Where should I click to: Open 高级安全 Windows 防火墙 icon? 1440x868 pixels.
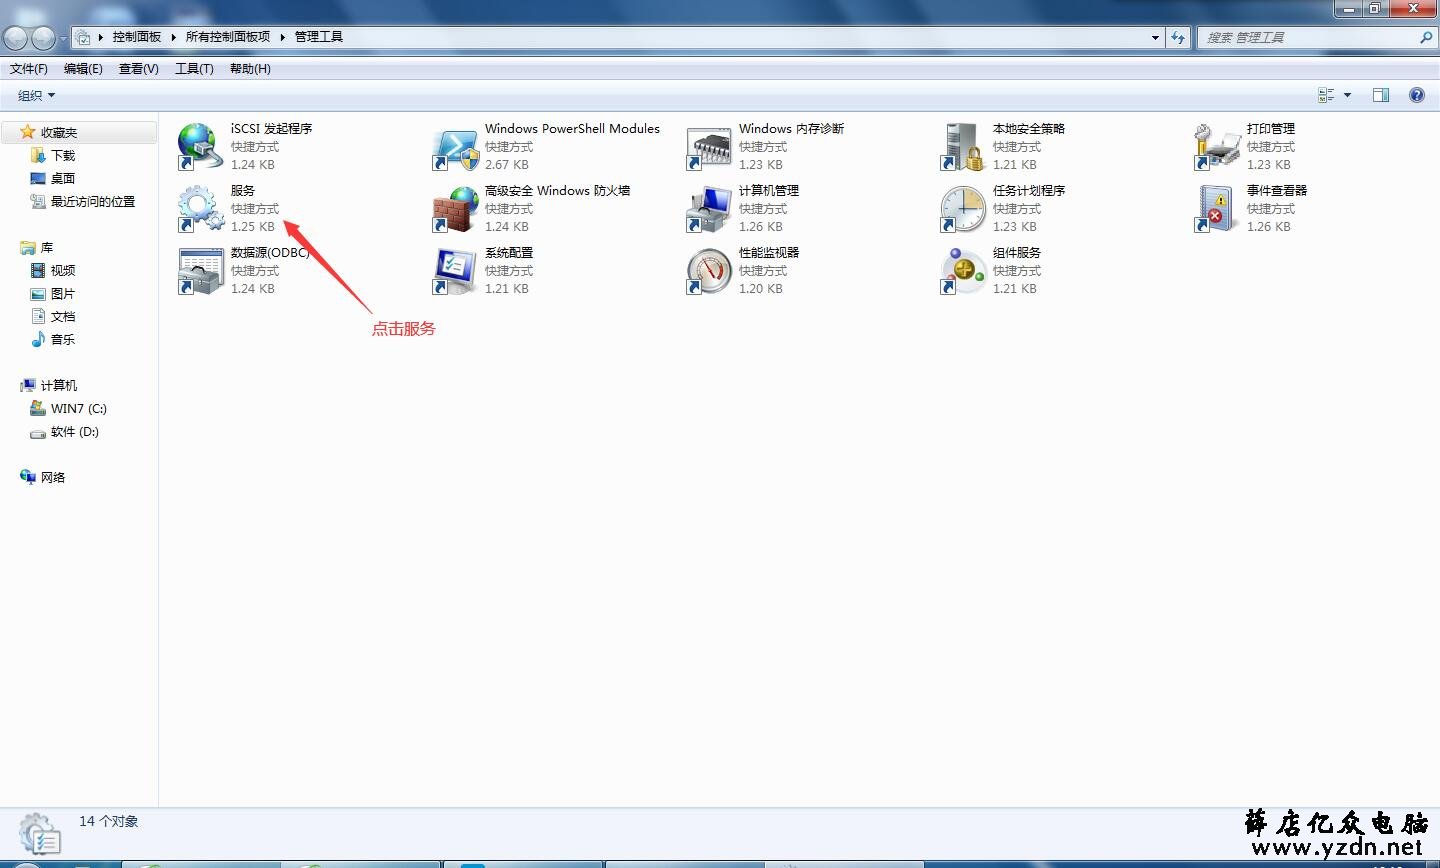coord(455,208)
